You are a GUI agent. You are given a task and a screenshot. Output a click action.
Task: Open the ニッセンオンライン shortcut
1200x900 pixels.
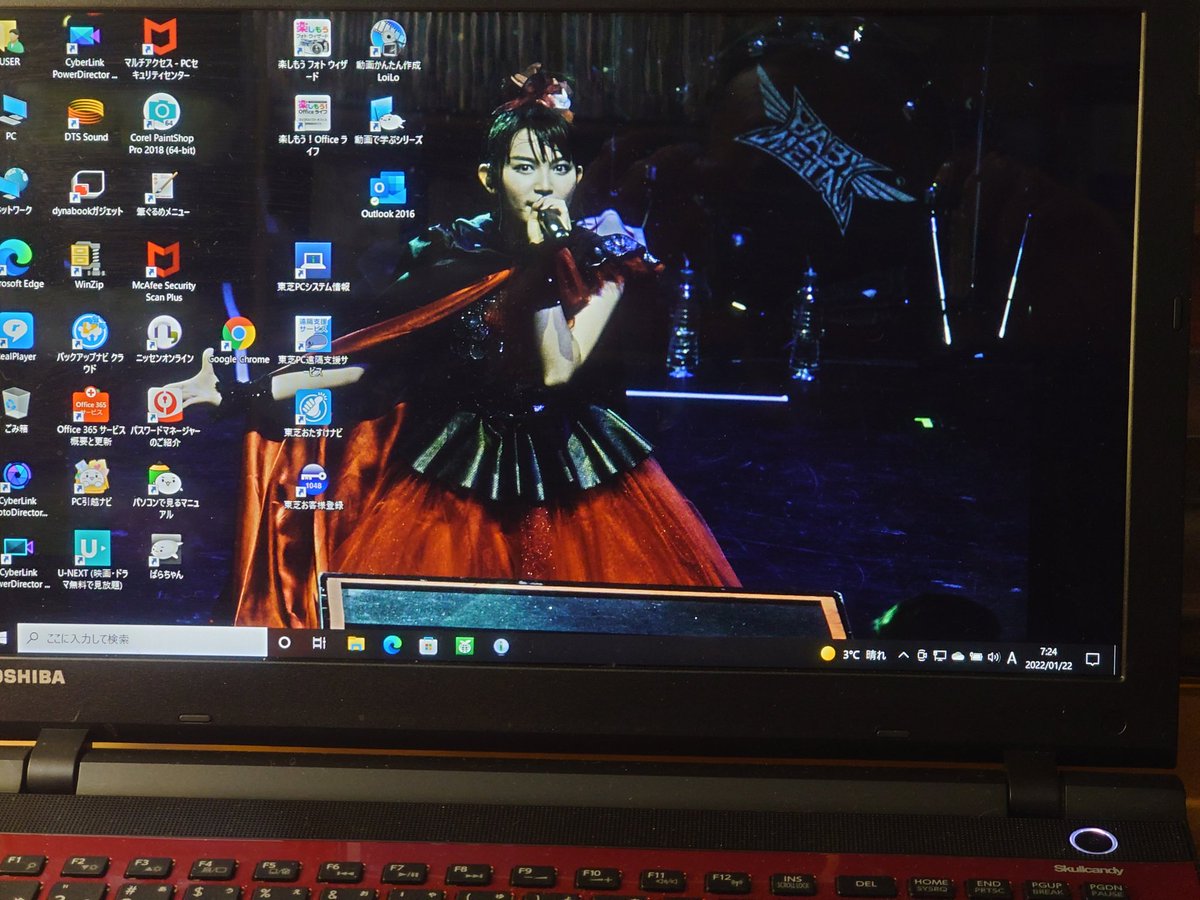pyautogui.click(x=164, y=339)
